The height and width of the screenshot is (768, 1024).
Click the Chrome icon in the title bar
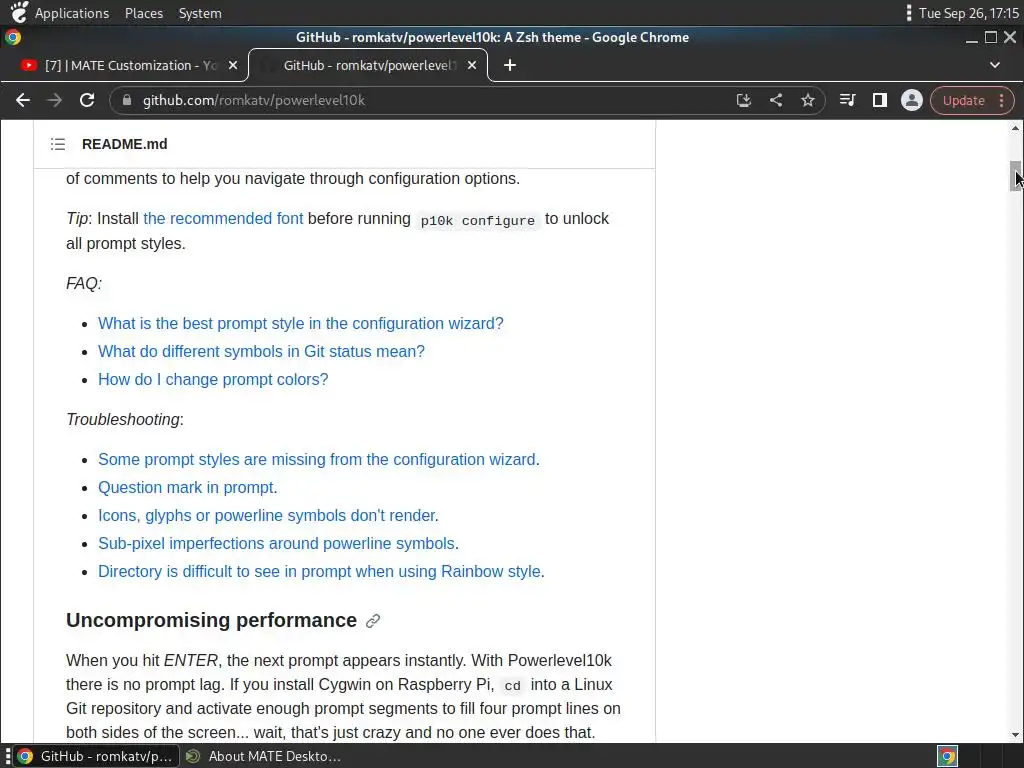[13, 37]
